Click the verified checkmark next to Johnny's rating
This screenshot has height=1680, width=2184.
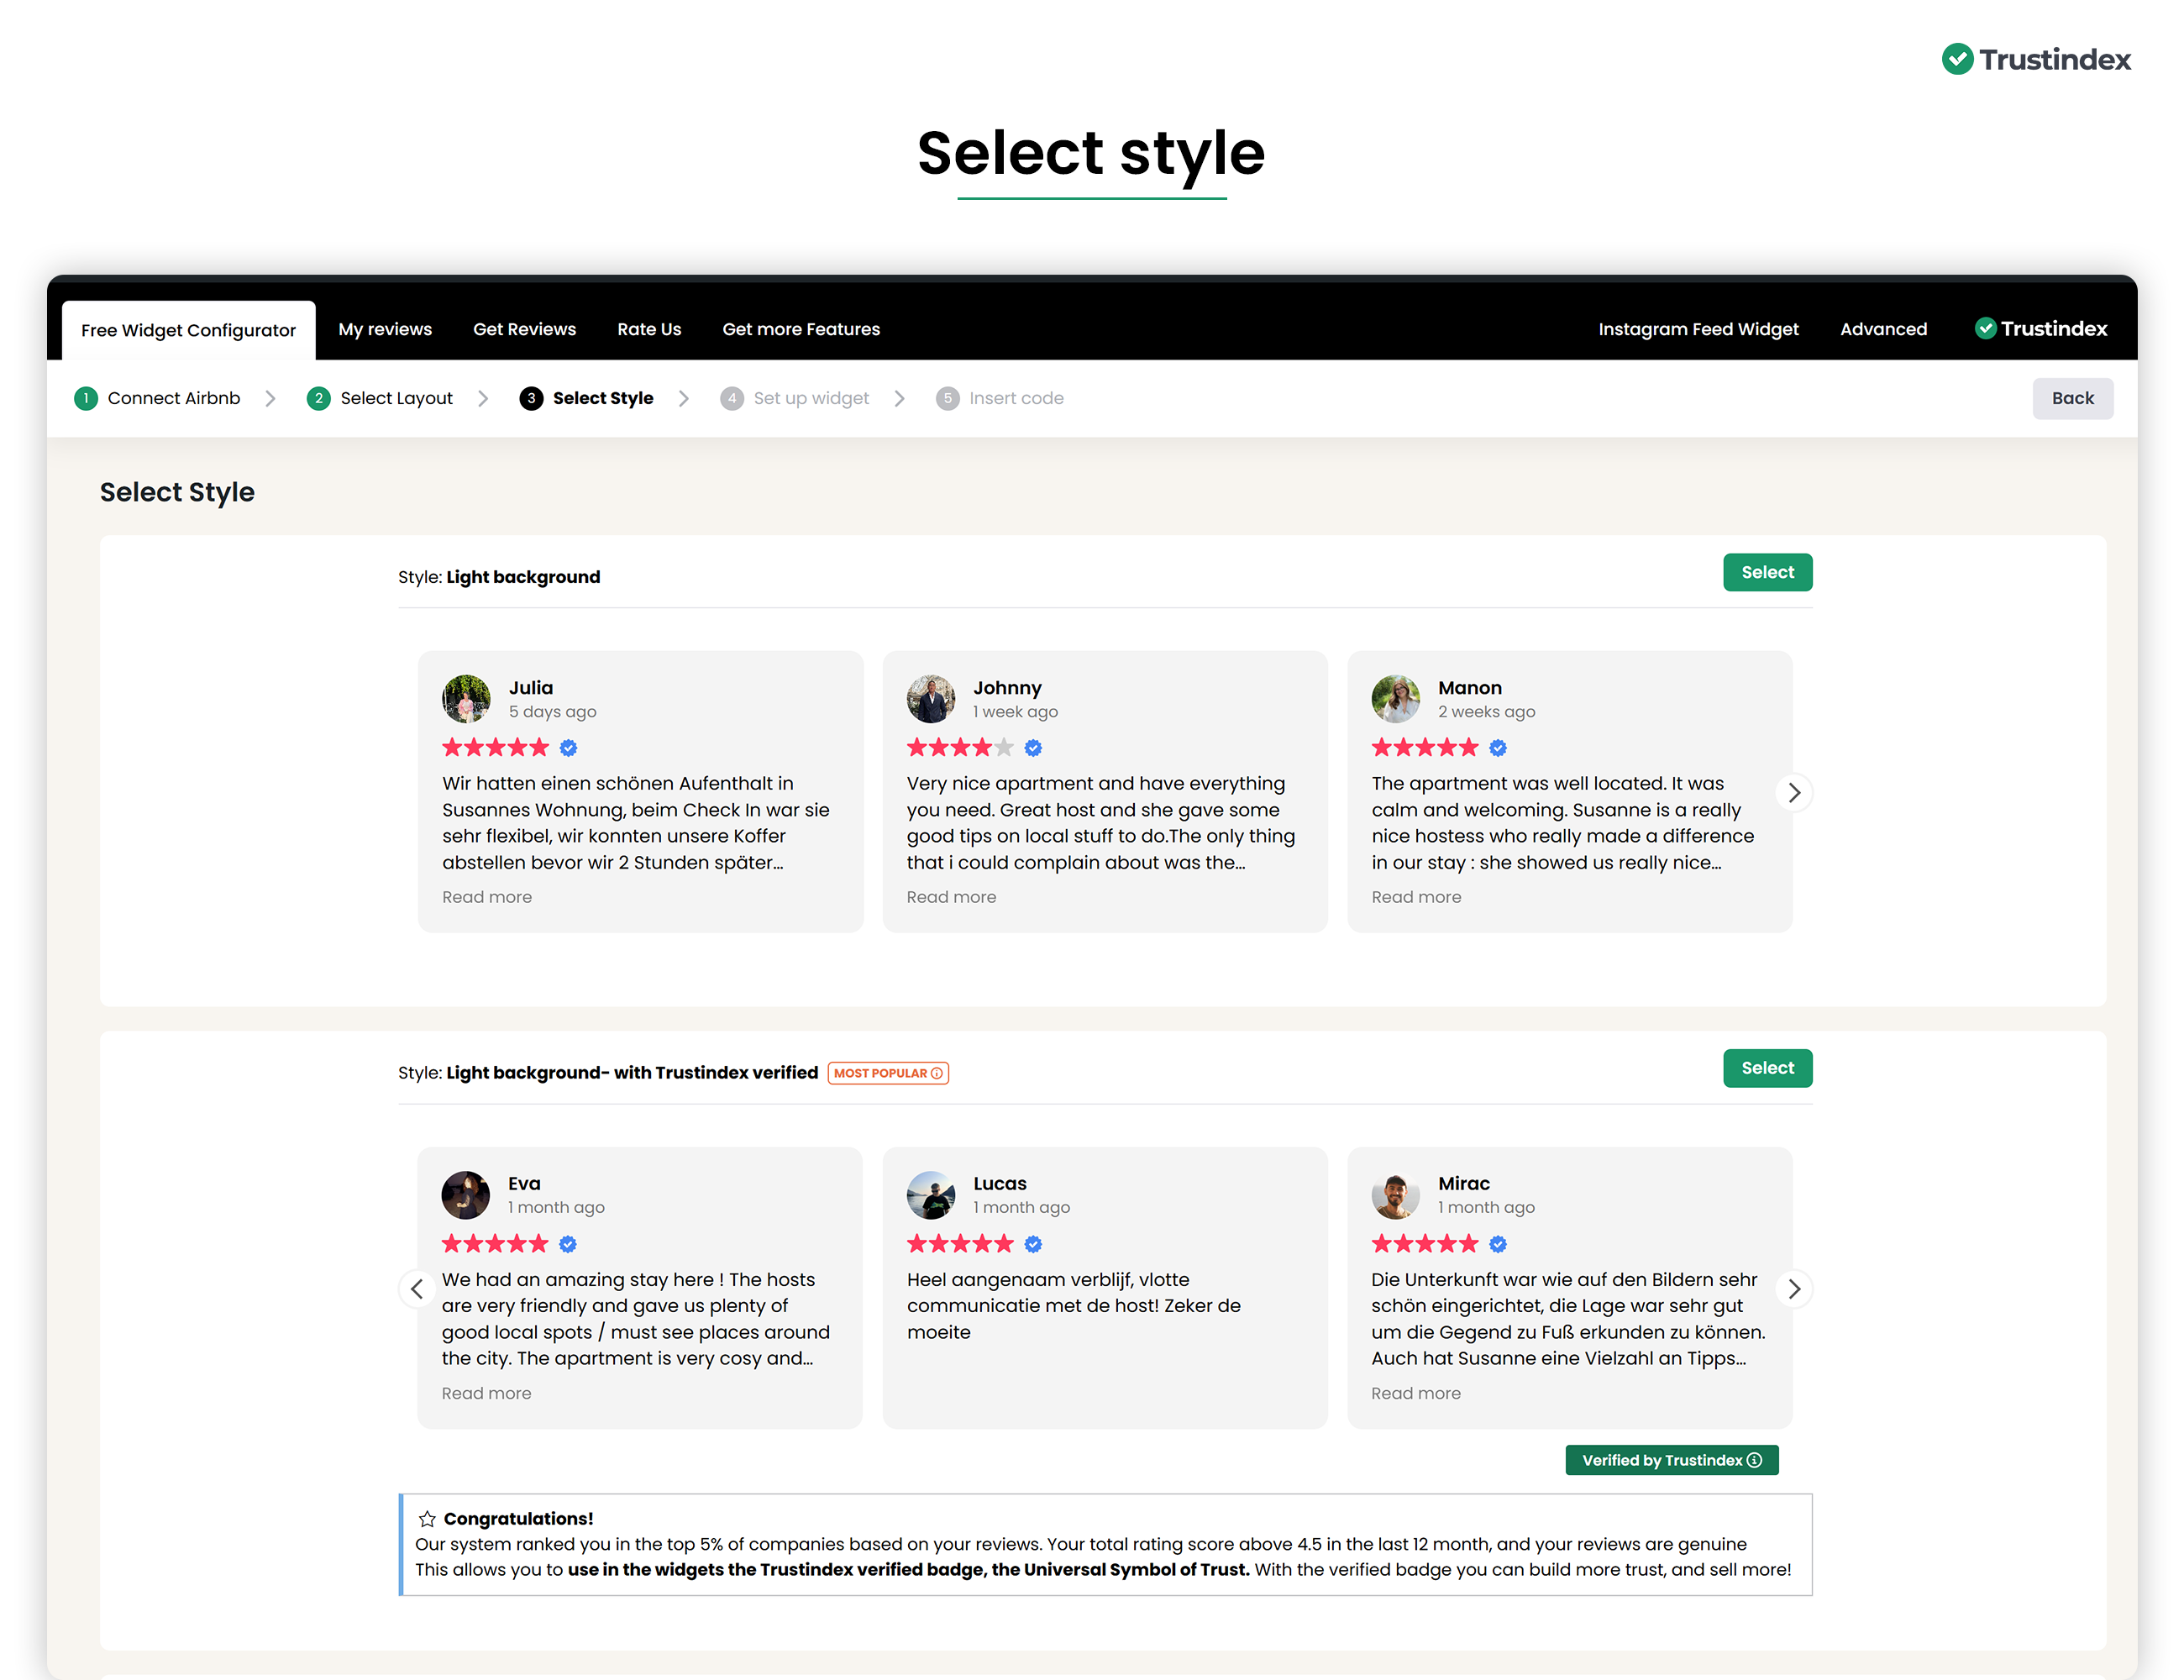pyautogui.click(x=1033, y=747)
